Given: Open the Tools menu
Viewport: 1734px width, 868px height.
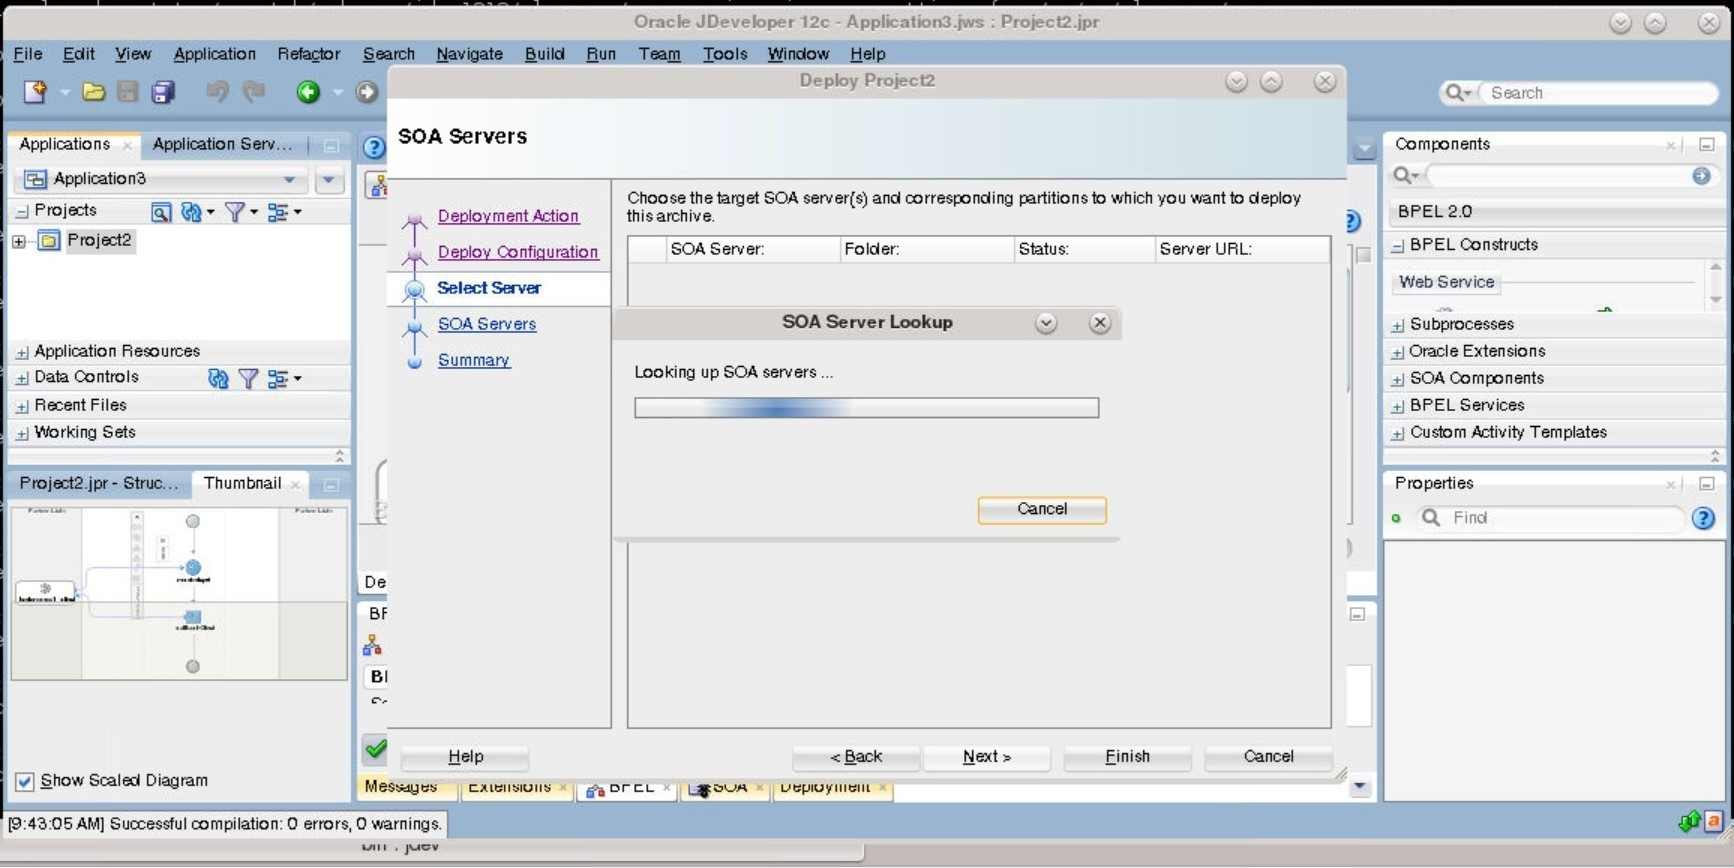Looking at the screenshot, I should point(724,54).
